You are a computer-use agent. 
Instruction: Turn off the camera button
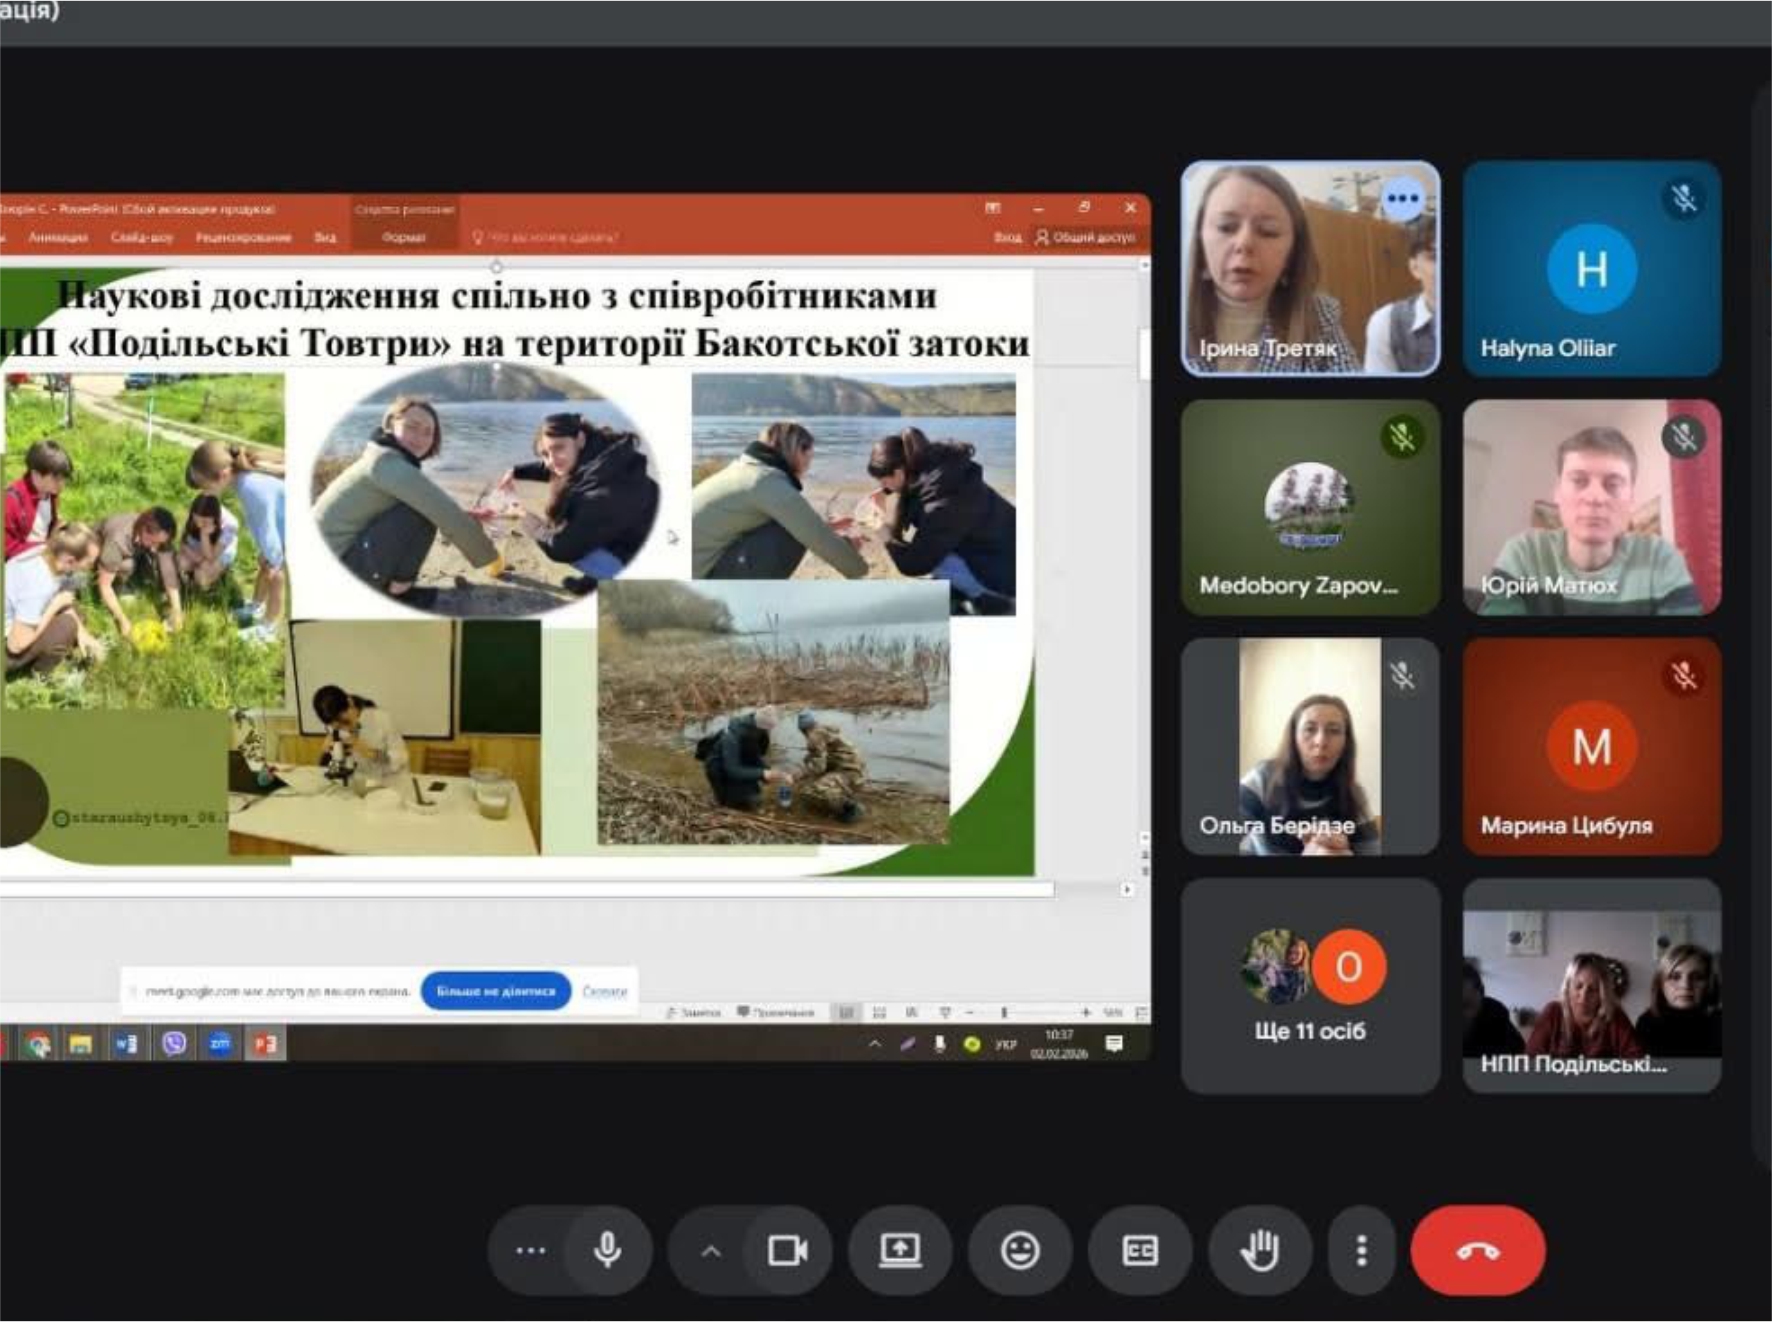coord(787,1250)
